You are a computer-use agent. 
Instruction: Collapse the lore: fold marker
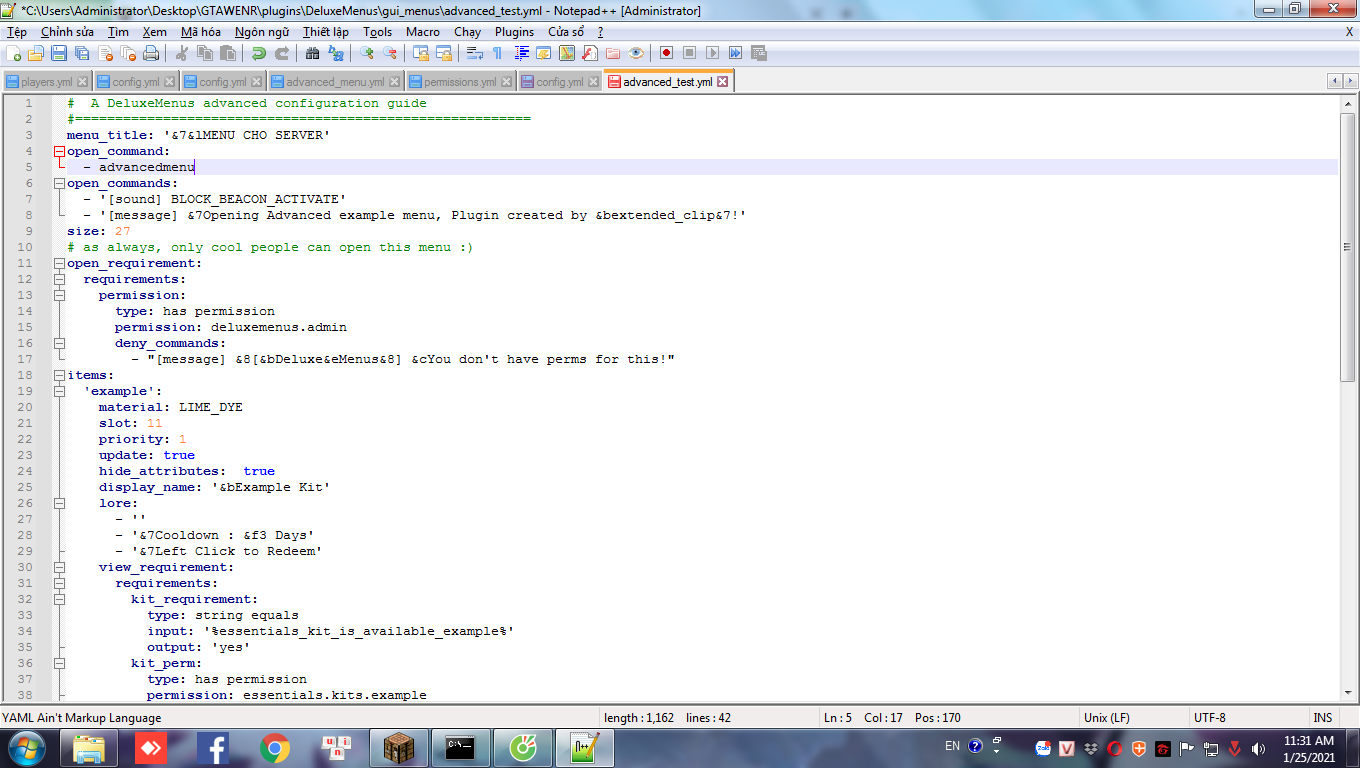pyautogui.click(x=59, y=503)
